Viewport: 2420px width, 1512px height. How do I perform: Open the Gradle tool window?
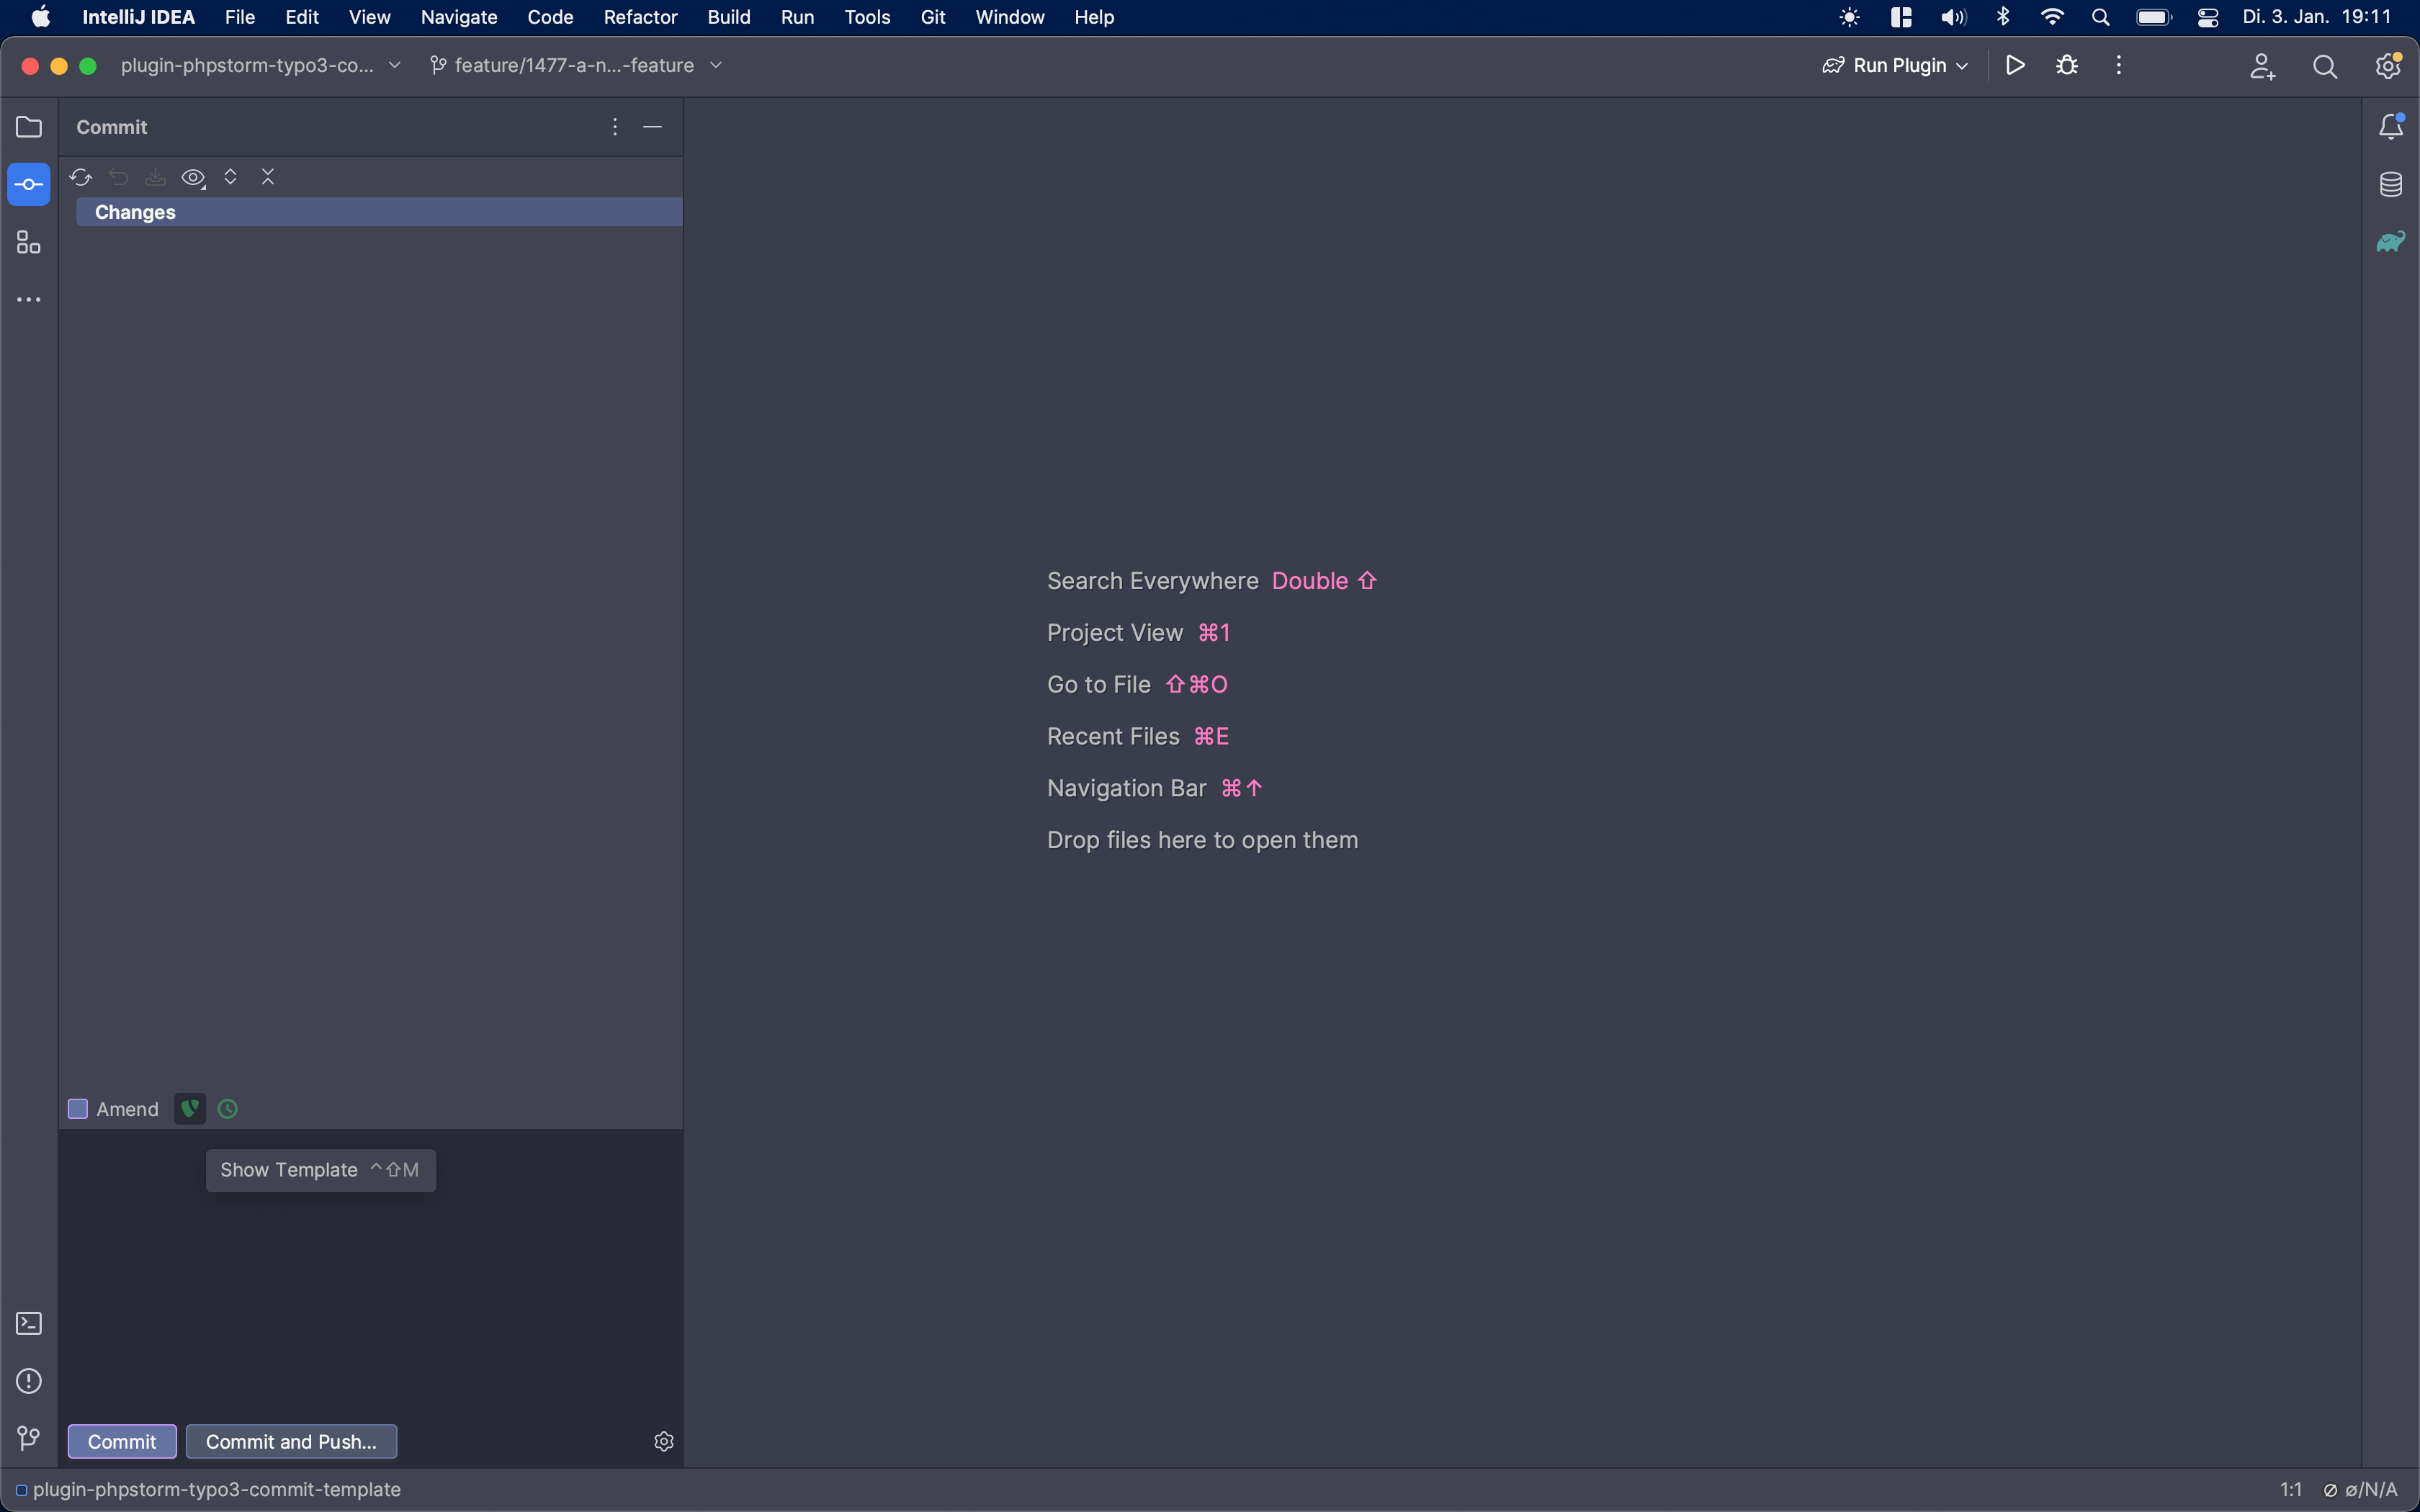pyautogui.click(x=2390, y=242)
